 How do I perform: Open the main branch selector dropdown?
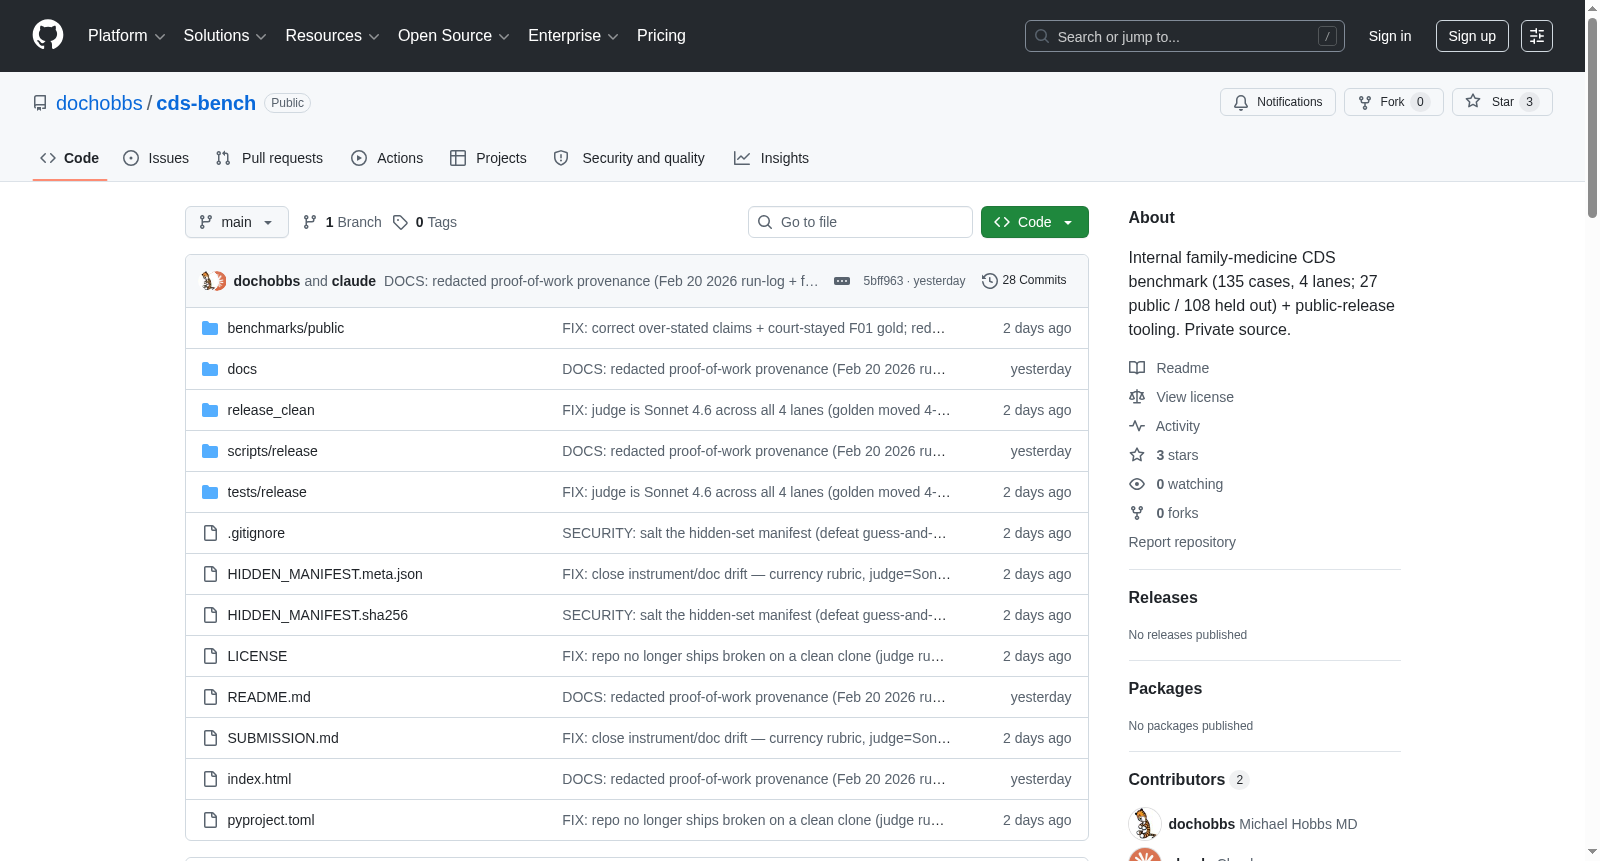[x=237, y=222]
